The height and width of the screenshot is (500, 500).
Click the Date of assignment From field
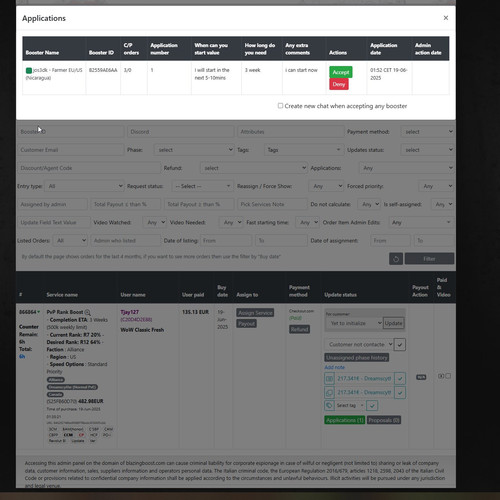point(390,240)
